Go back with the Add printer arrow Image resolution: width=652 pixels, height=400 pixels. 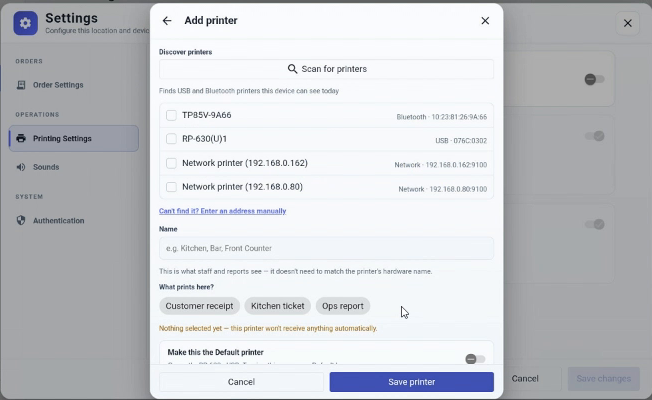(x=167, y=20)
